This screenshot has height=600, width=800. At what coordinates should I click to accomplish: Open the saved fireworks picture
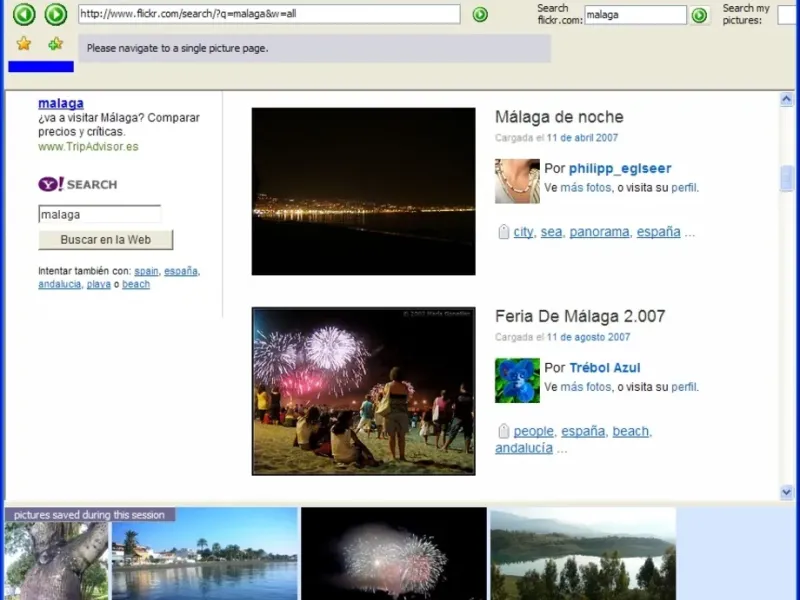coord(394,554)
